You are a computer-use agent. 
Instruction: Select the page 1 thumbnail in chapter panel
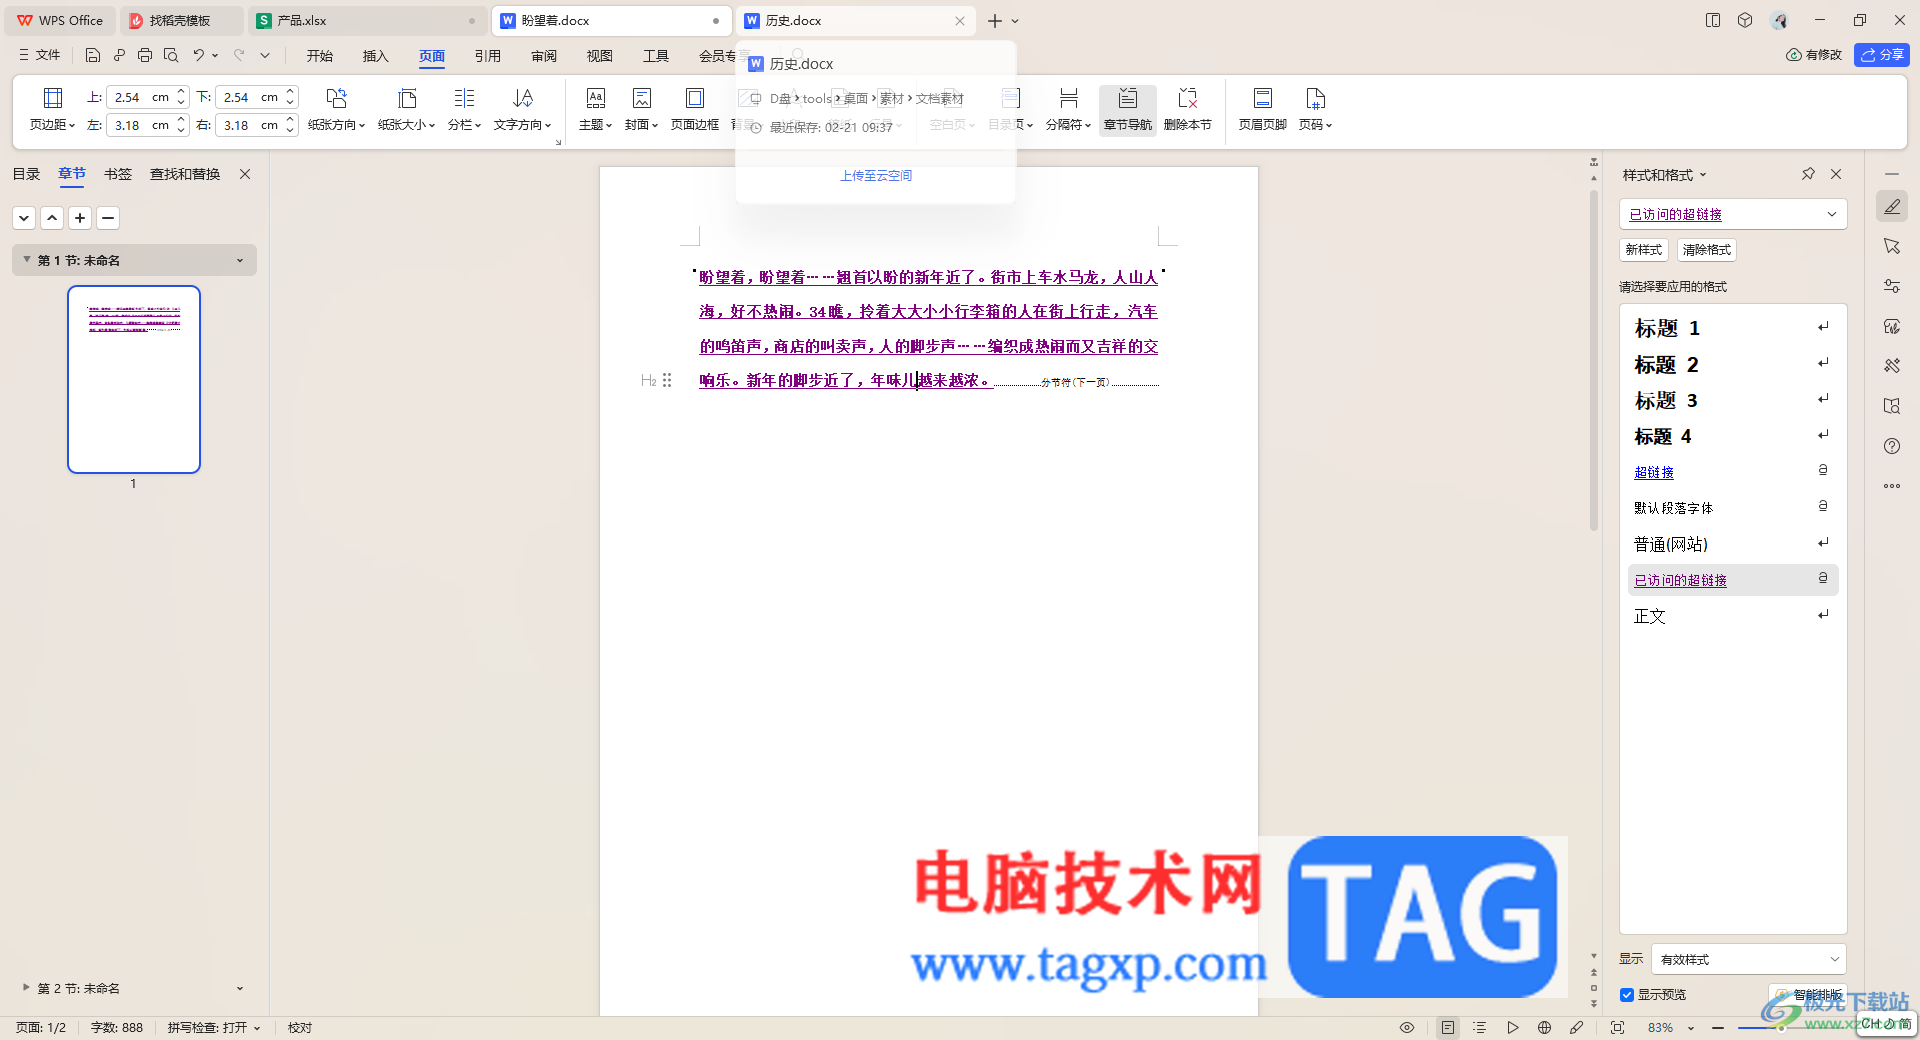[134, 379]
